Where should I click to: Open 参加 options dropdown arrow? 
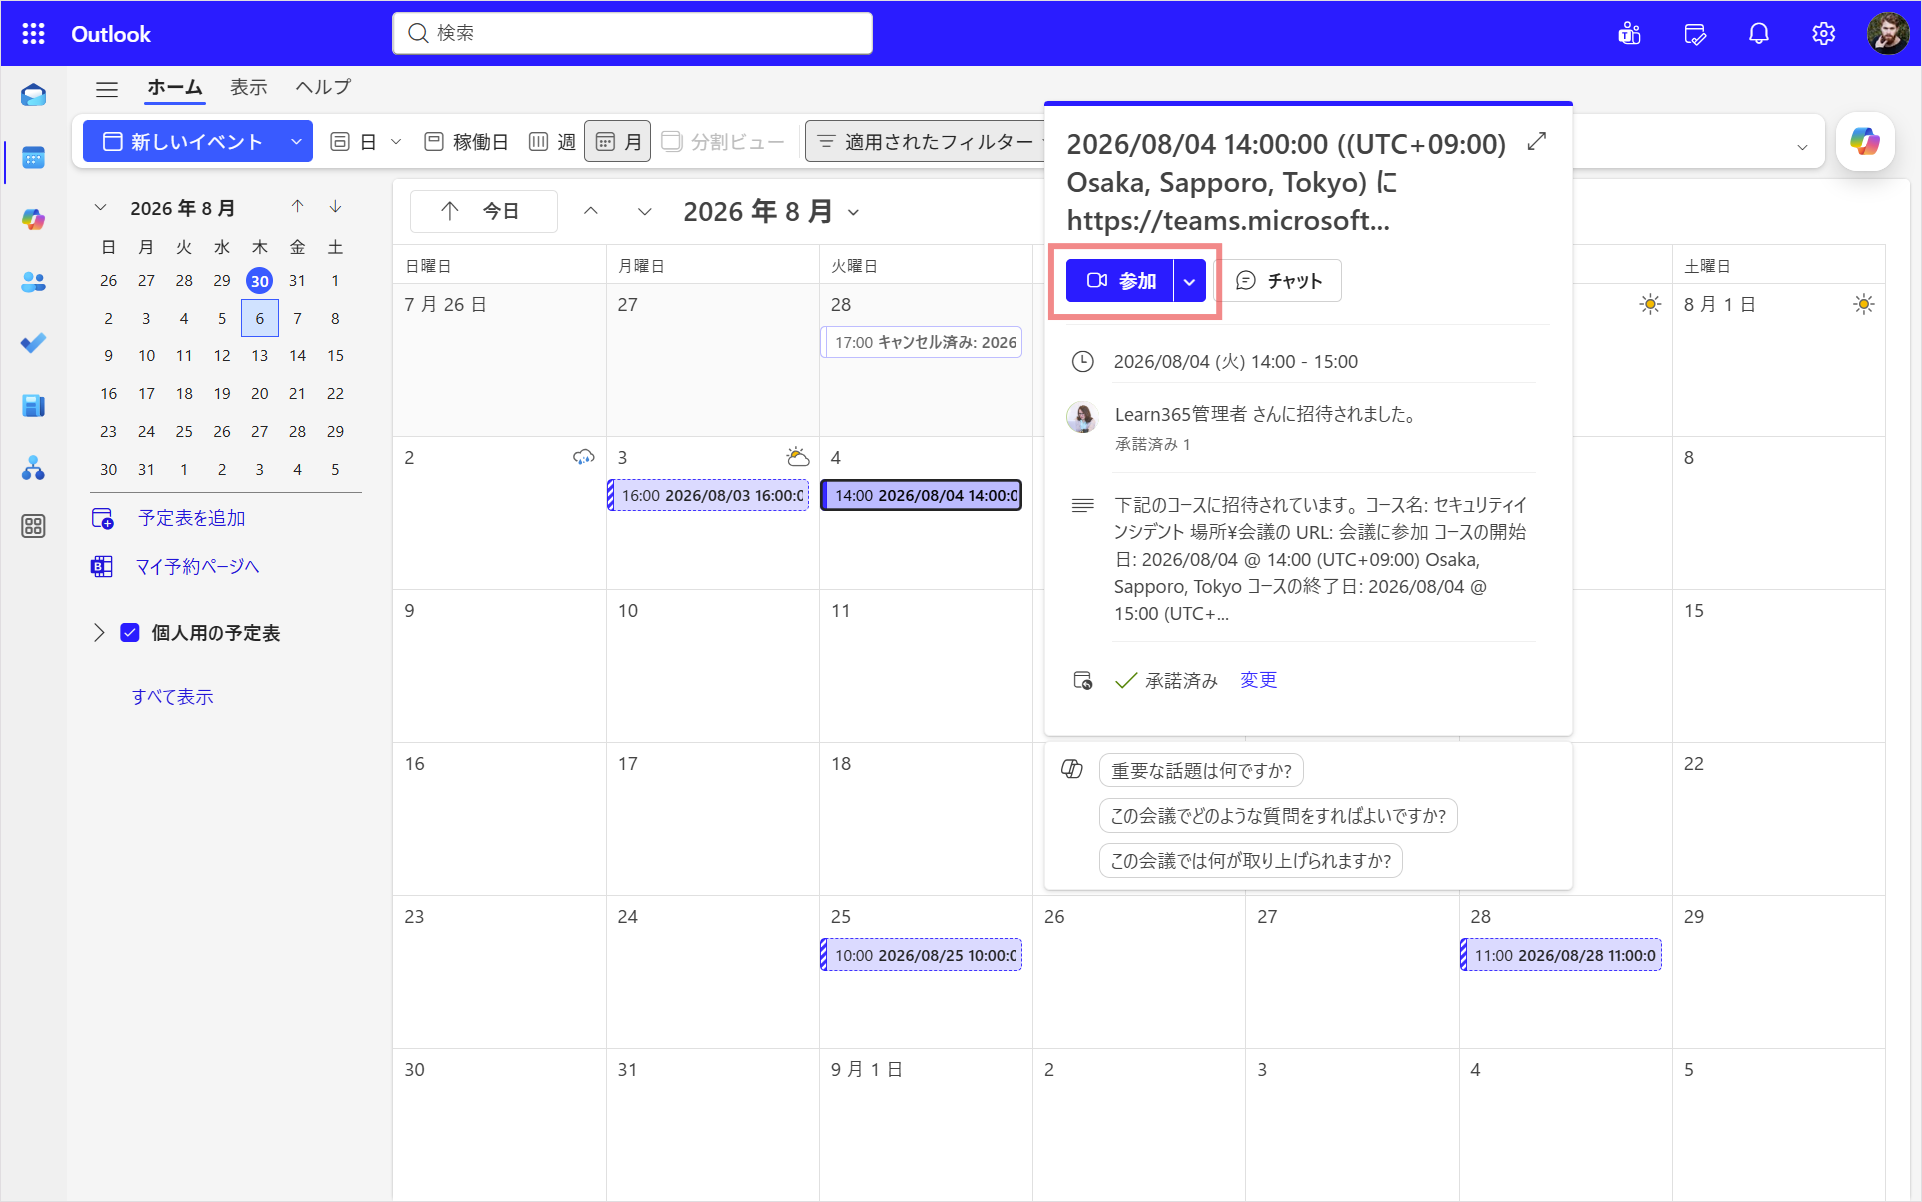(x=1190, y=281)
